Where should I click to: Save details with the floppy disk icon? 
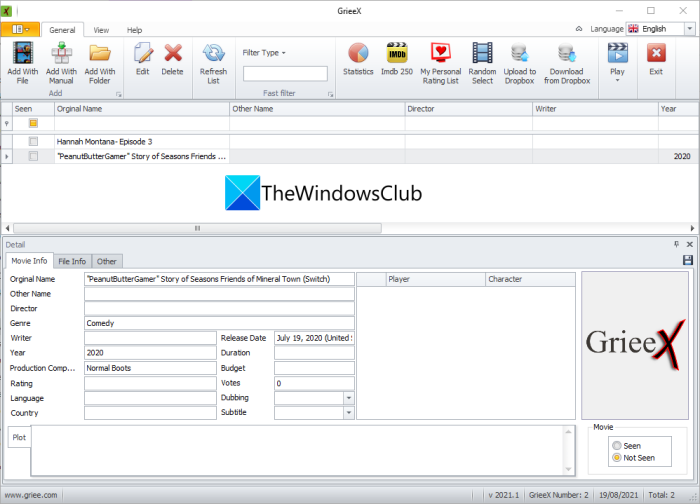pos(688,260)
